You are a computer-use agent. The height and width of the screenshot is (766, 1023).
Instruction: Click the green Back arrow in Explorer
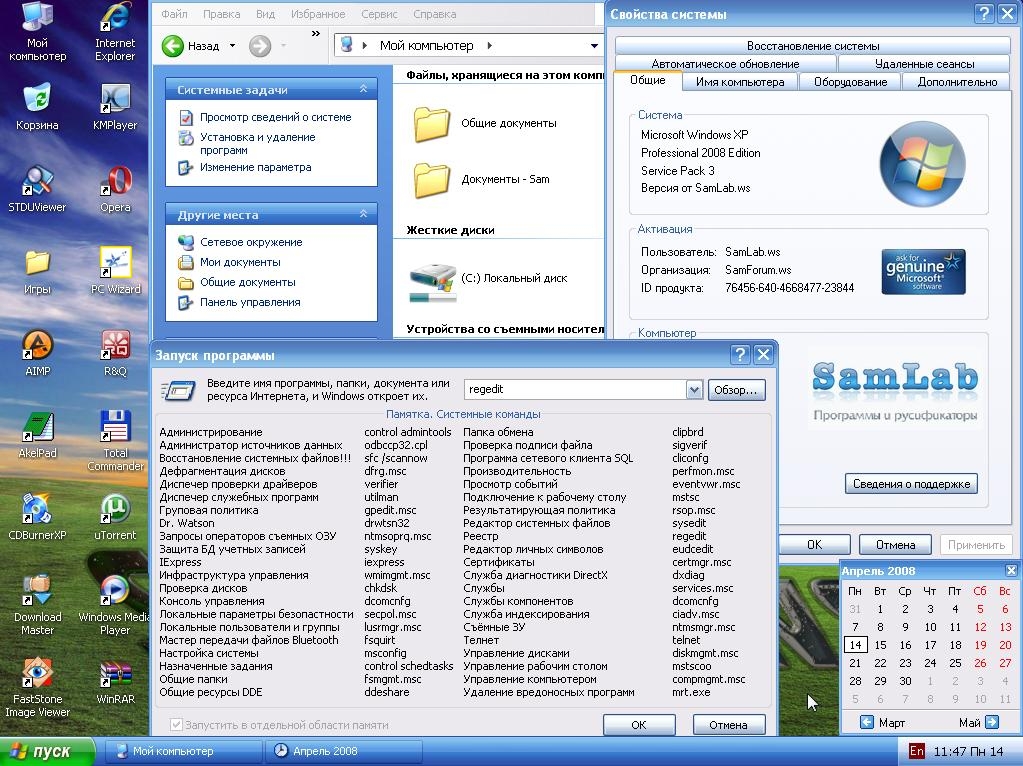click(173, 46)
